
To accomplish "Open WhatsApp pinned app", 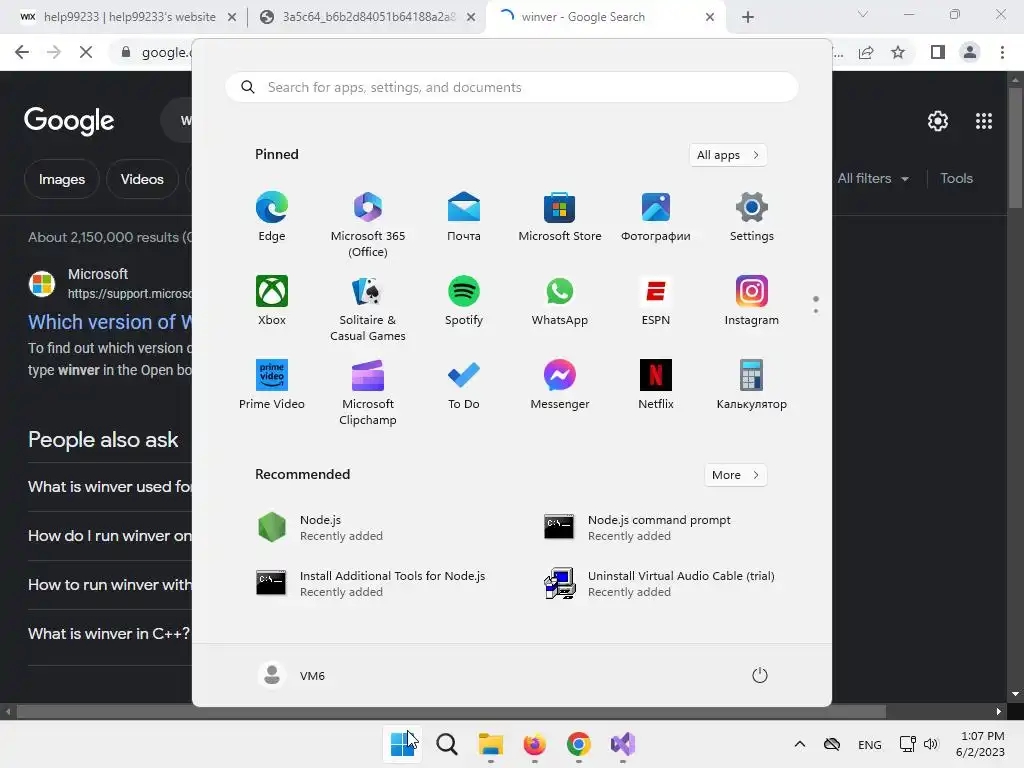I will tap(560, 300).
